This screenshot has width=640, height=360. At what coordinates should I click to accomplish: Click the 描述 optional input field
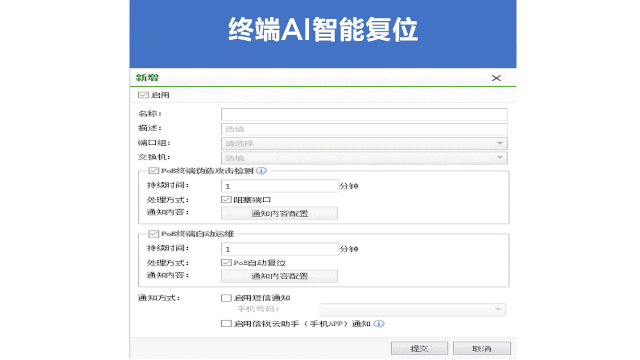tap(364, 129)
